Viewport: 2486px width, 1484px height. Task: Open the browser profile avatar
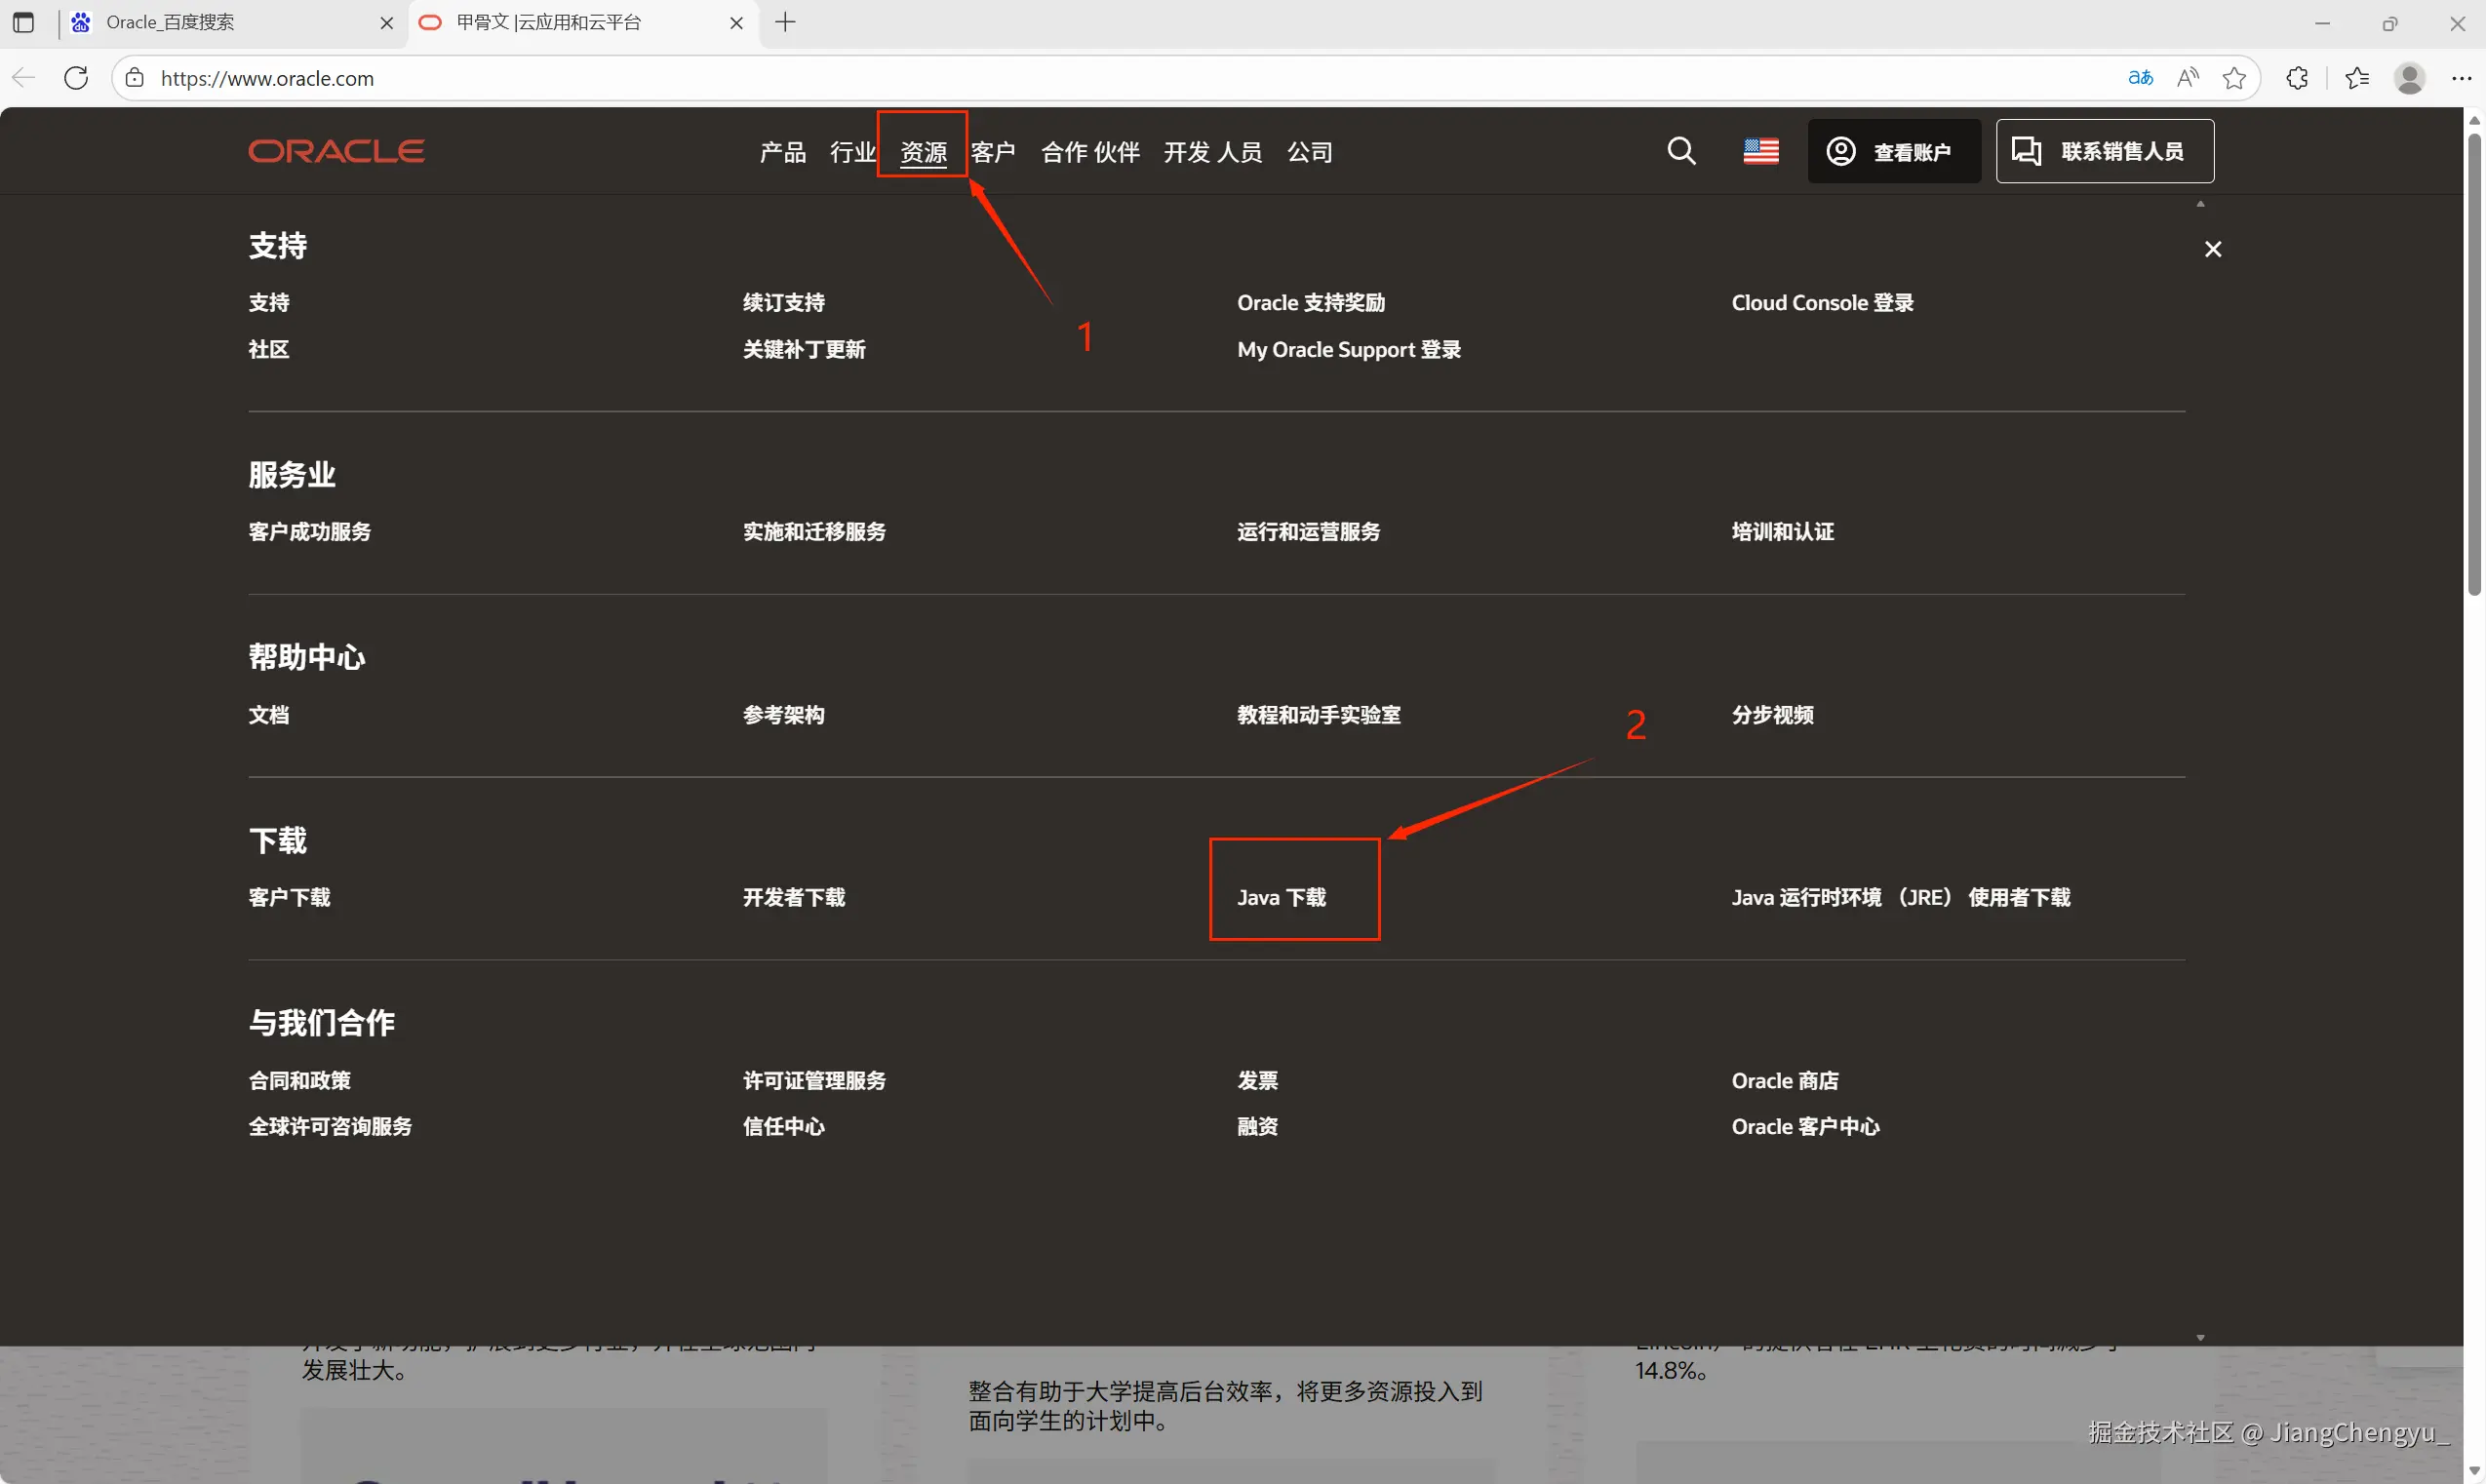(2409, 78)
